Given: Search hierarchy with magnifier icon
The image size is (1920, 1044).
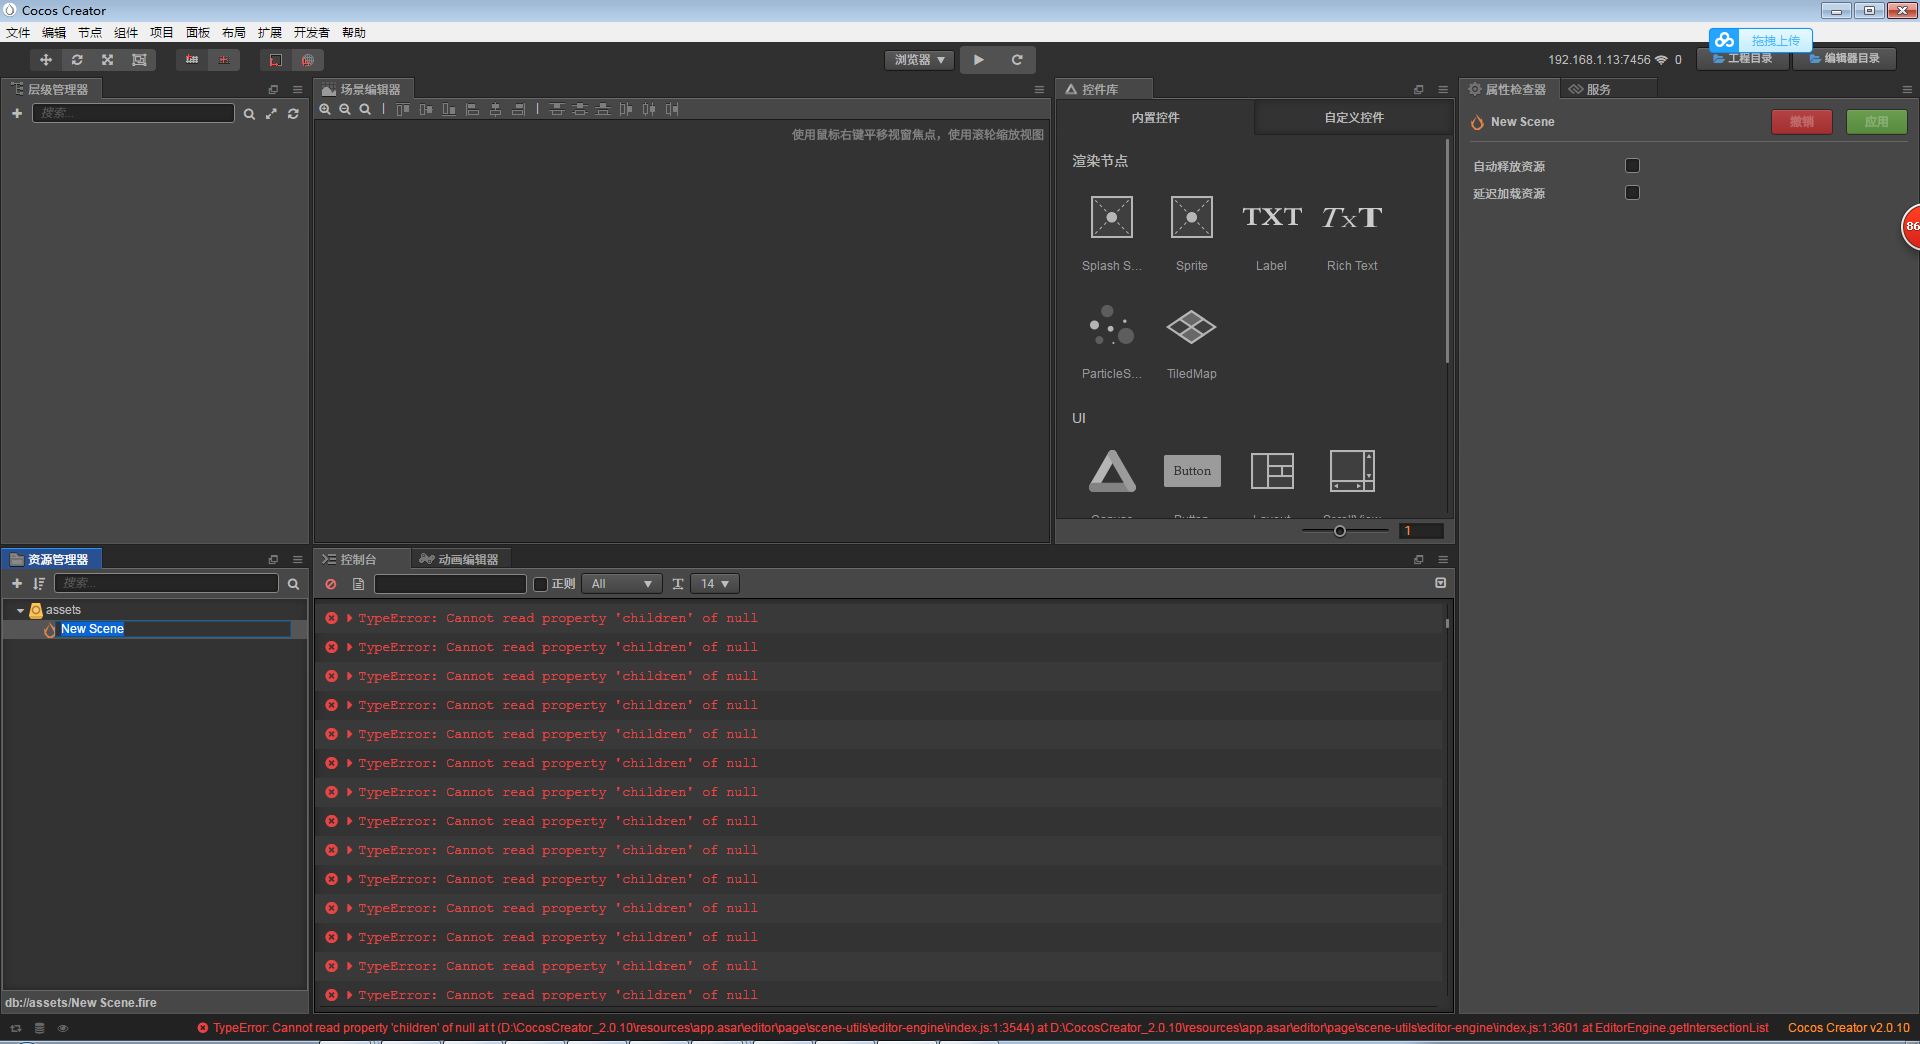Looking at the screenshot, I should pyautogui.click(x=249, y=114).
